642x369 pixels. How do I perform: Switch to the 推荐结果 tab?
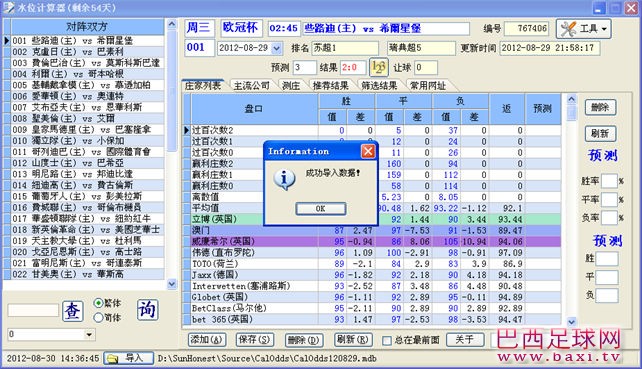click(x=330, y=85)
